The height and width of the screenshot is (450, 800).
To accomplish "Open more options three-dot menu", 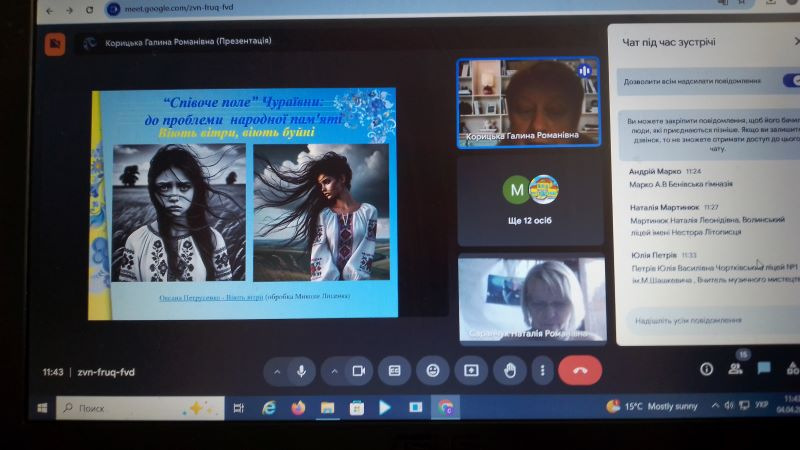I will click(542, 371).
